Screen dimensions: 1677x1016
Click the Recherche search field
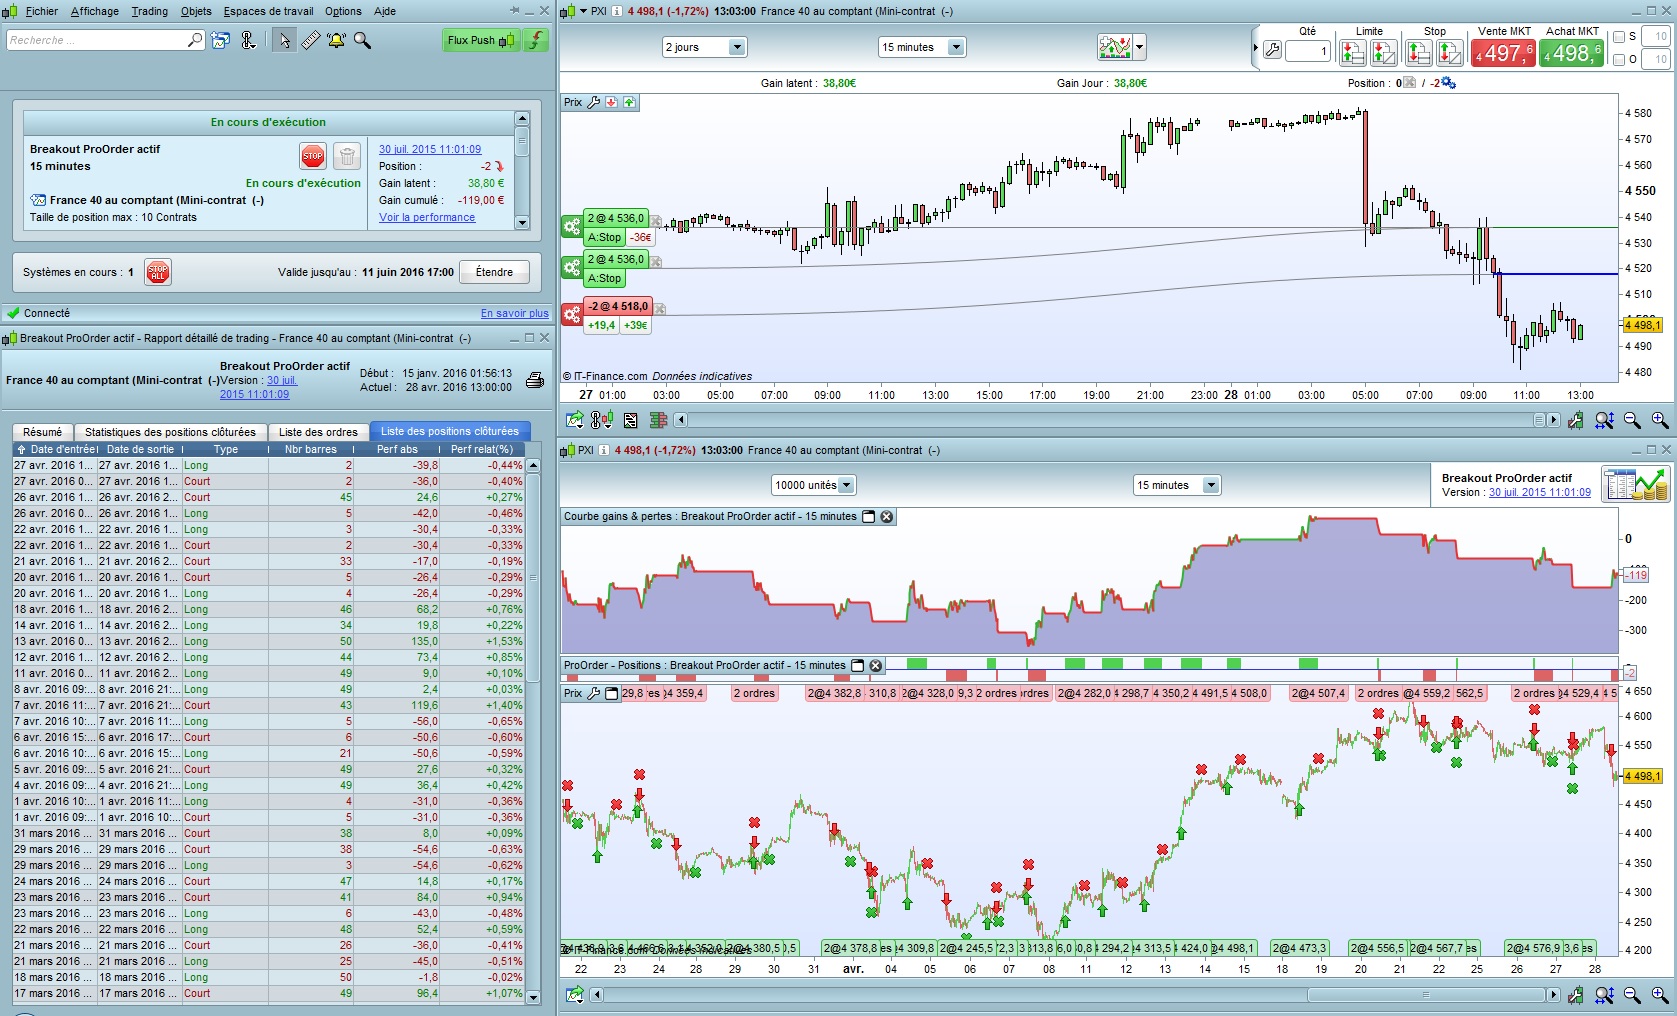click(x=97, y=40)
